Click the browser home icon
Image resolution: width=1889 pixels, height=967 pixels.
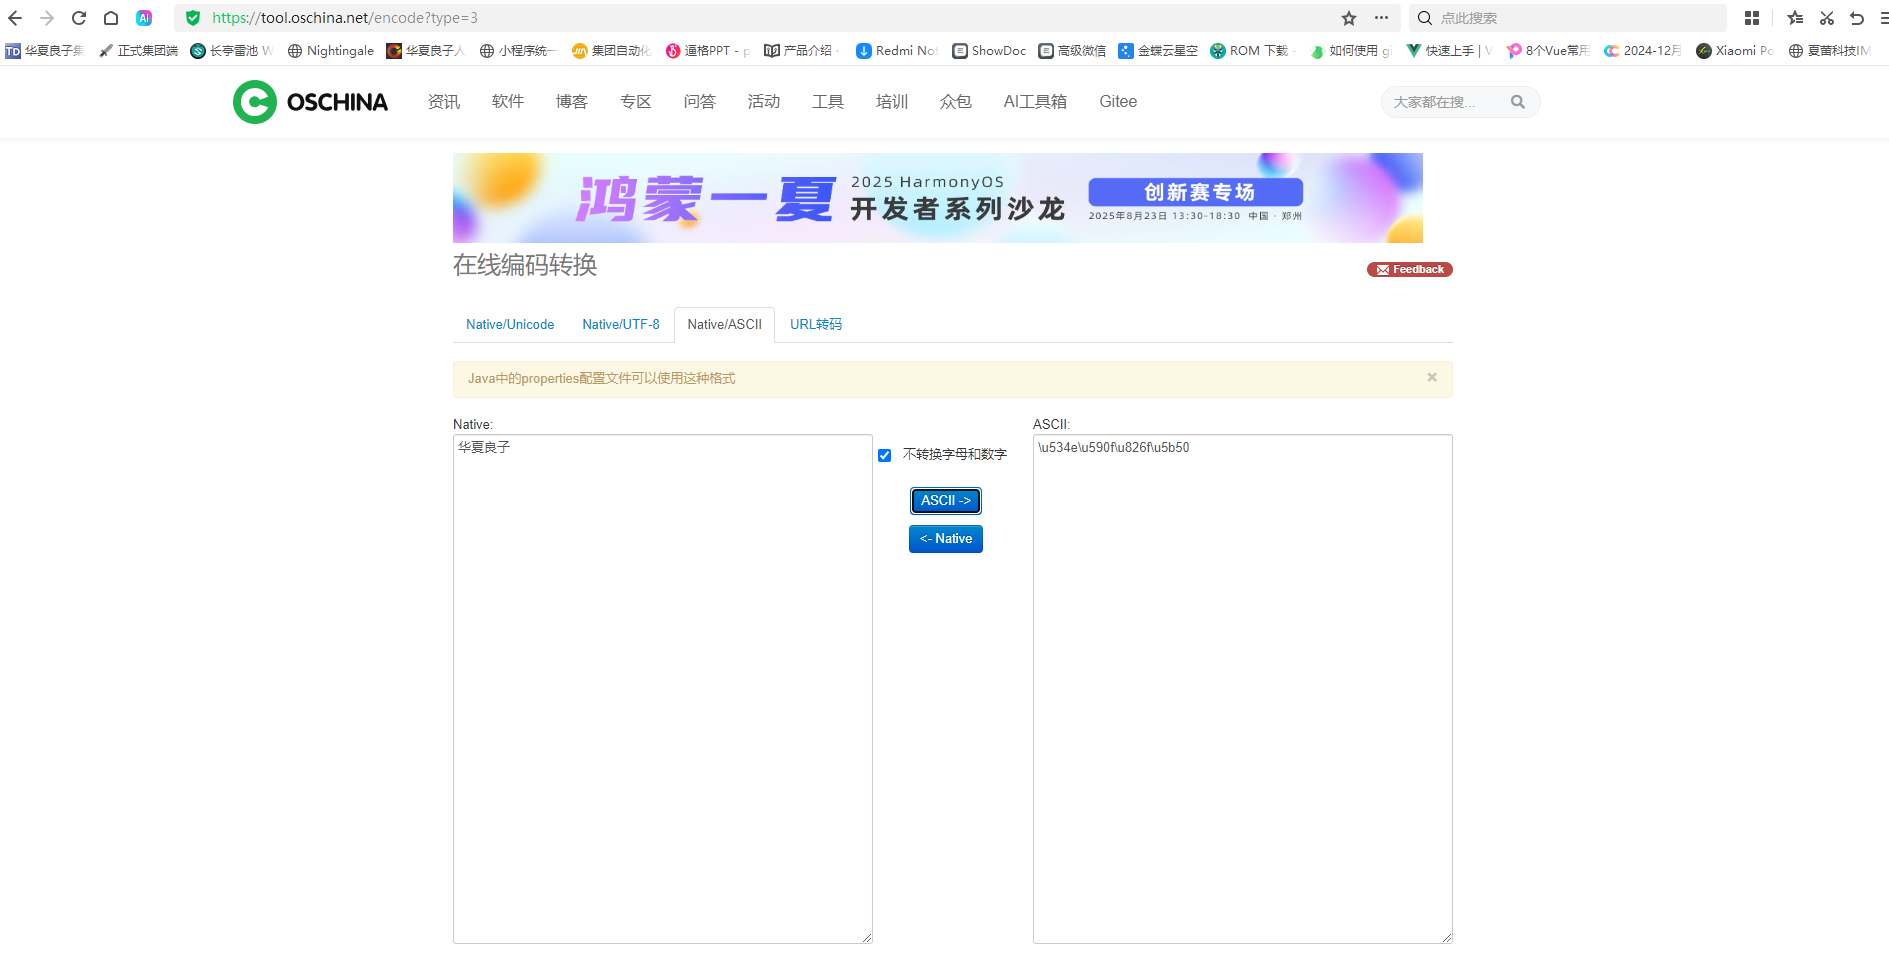point(111,18)
